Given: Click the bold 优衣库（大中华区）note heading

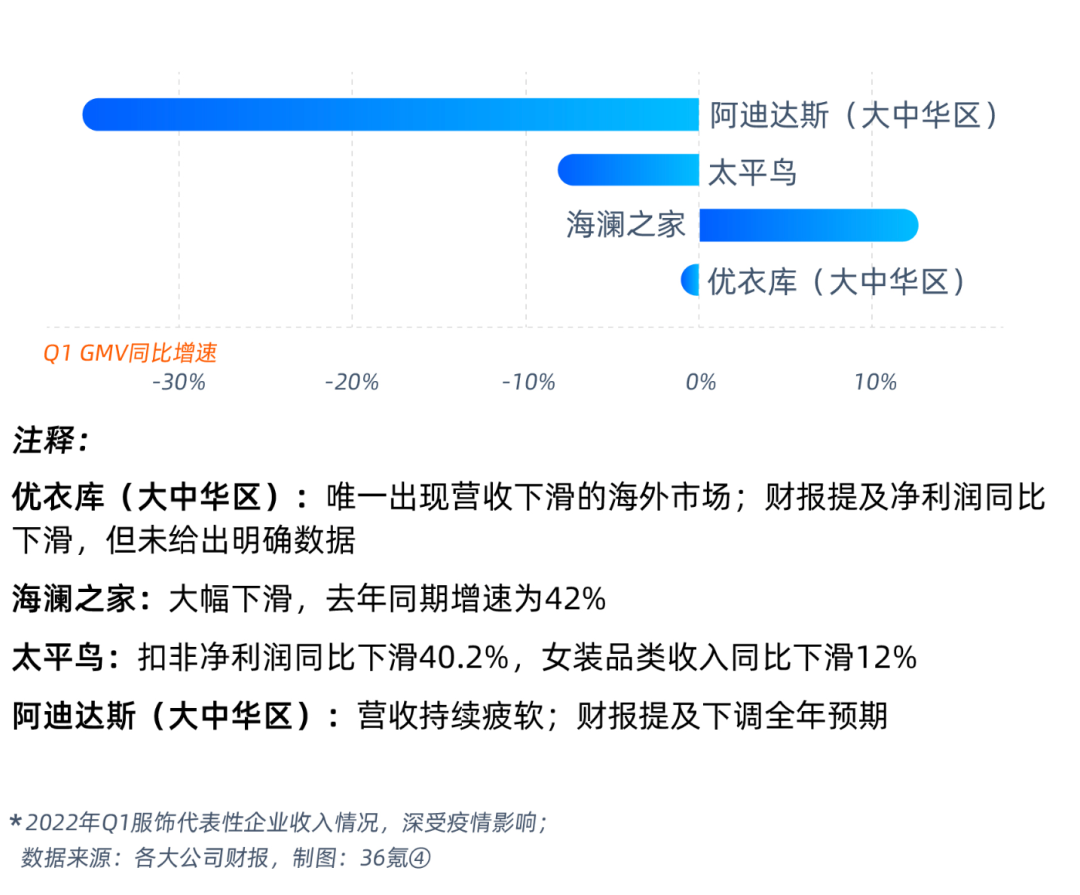Looking at the screenshot, I should point(160,497).
